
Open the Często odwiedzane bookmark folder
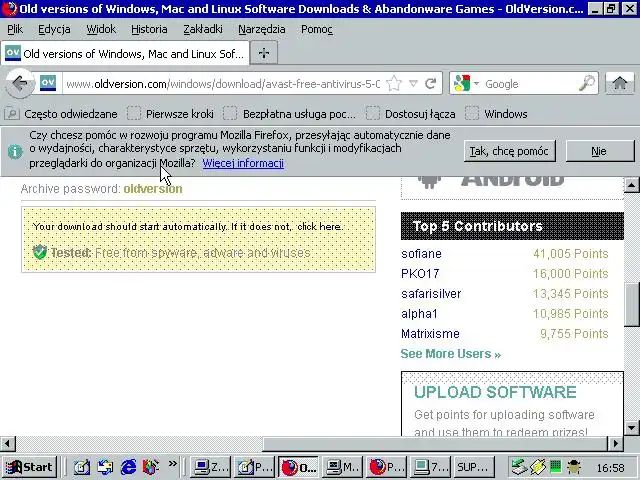tap(61, 113)
